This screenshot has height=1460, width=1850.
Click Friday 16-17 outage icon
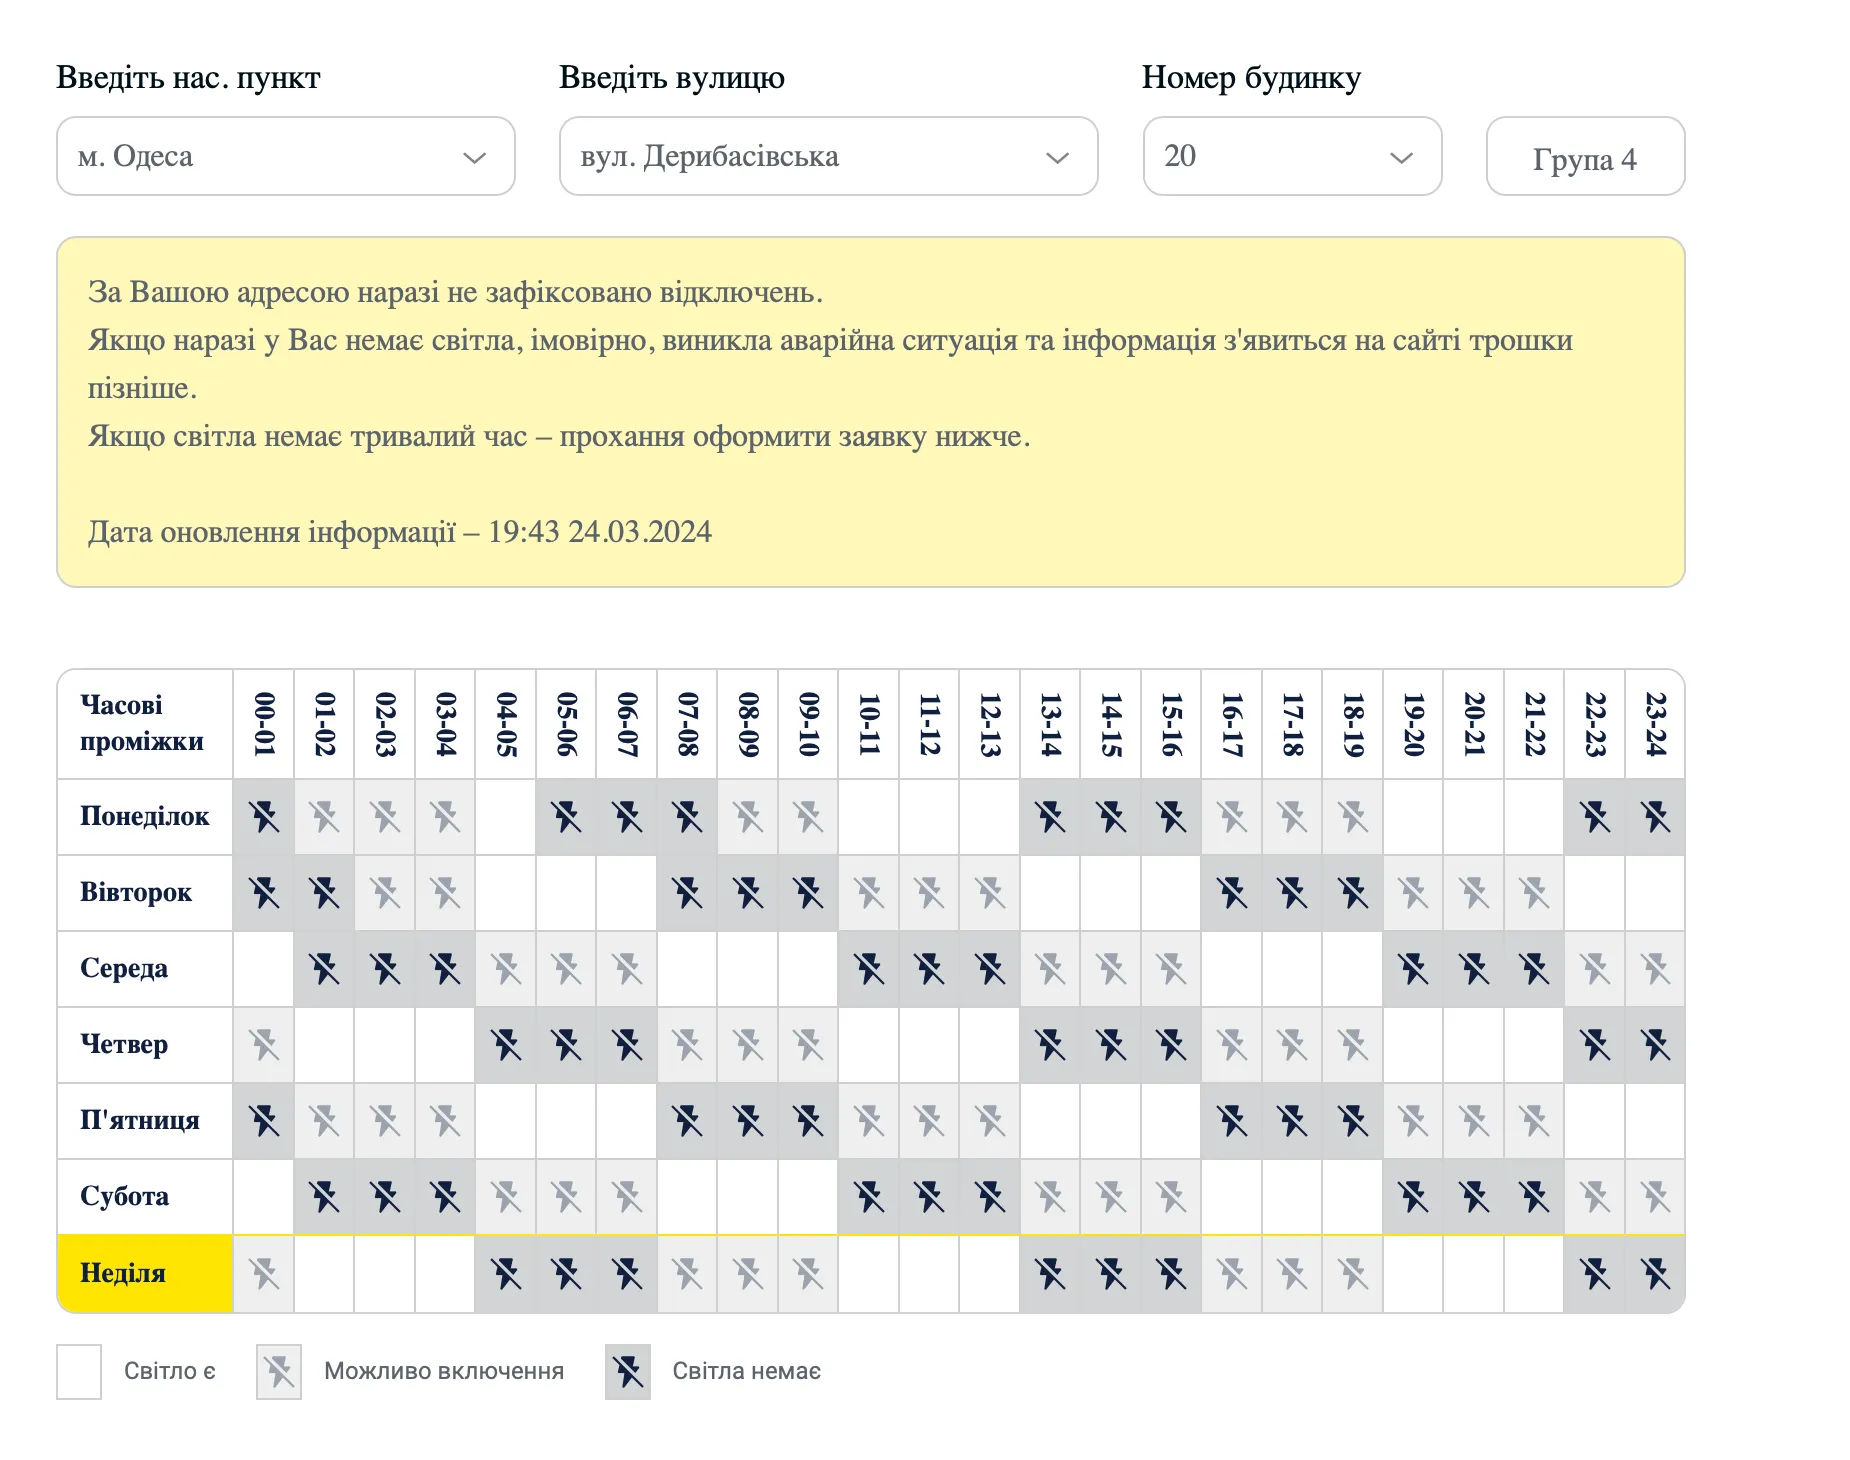pyautogui.click(x=1231, y=1121)
